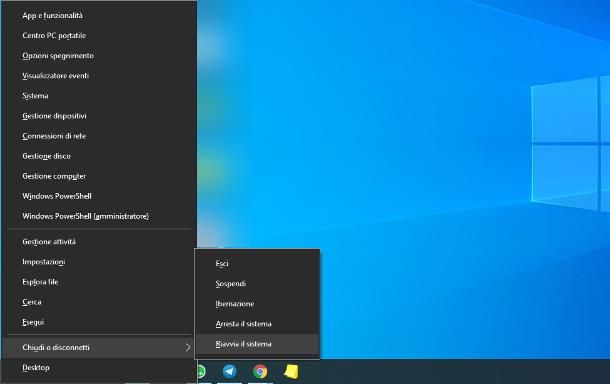
Task: Open Esplora file
Action: pyautogui.click(x=99, y=282)
